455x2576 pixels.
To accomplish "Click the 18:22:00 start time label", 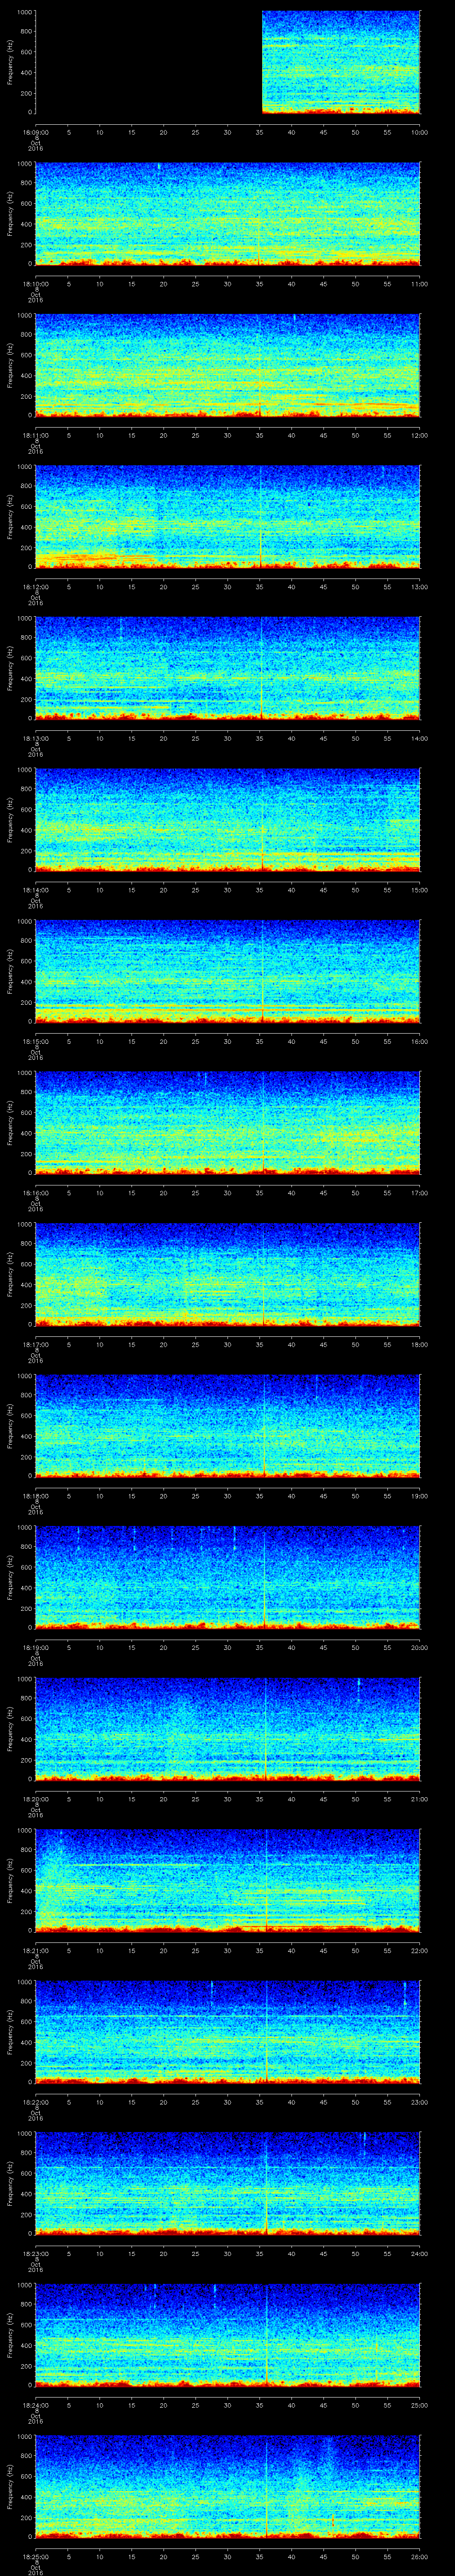I will (36, 2102).
